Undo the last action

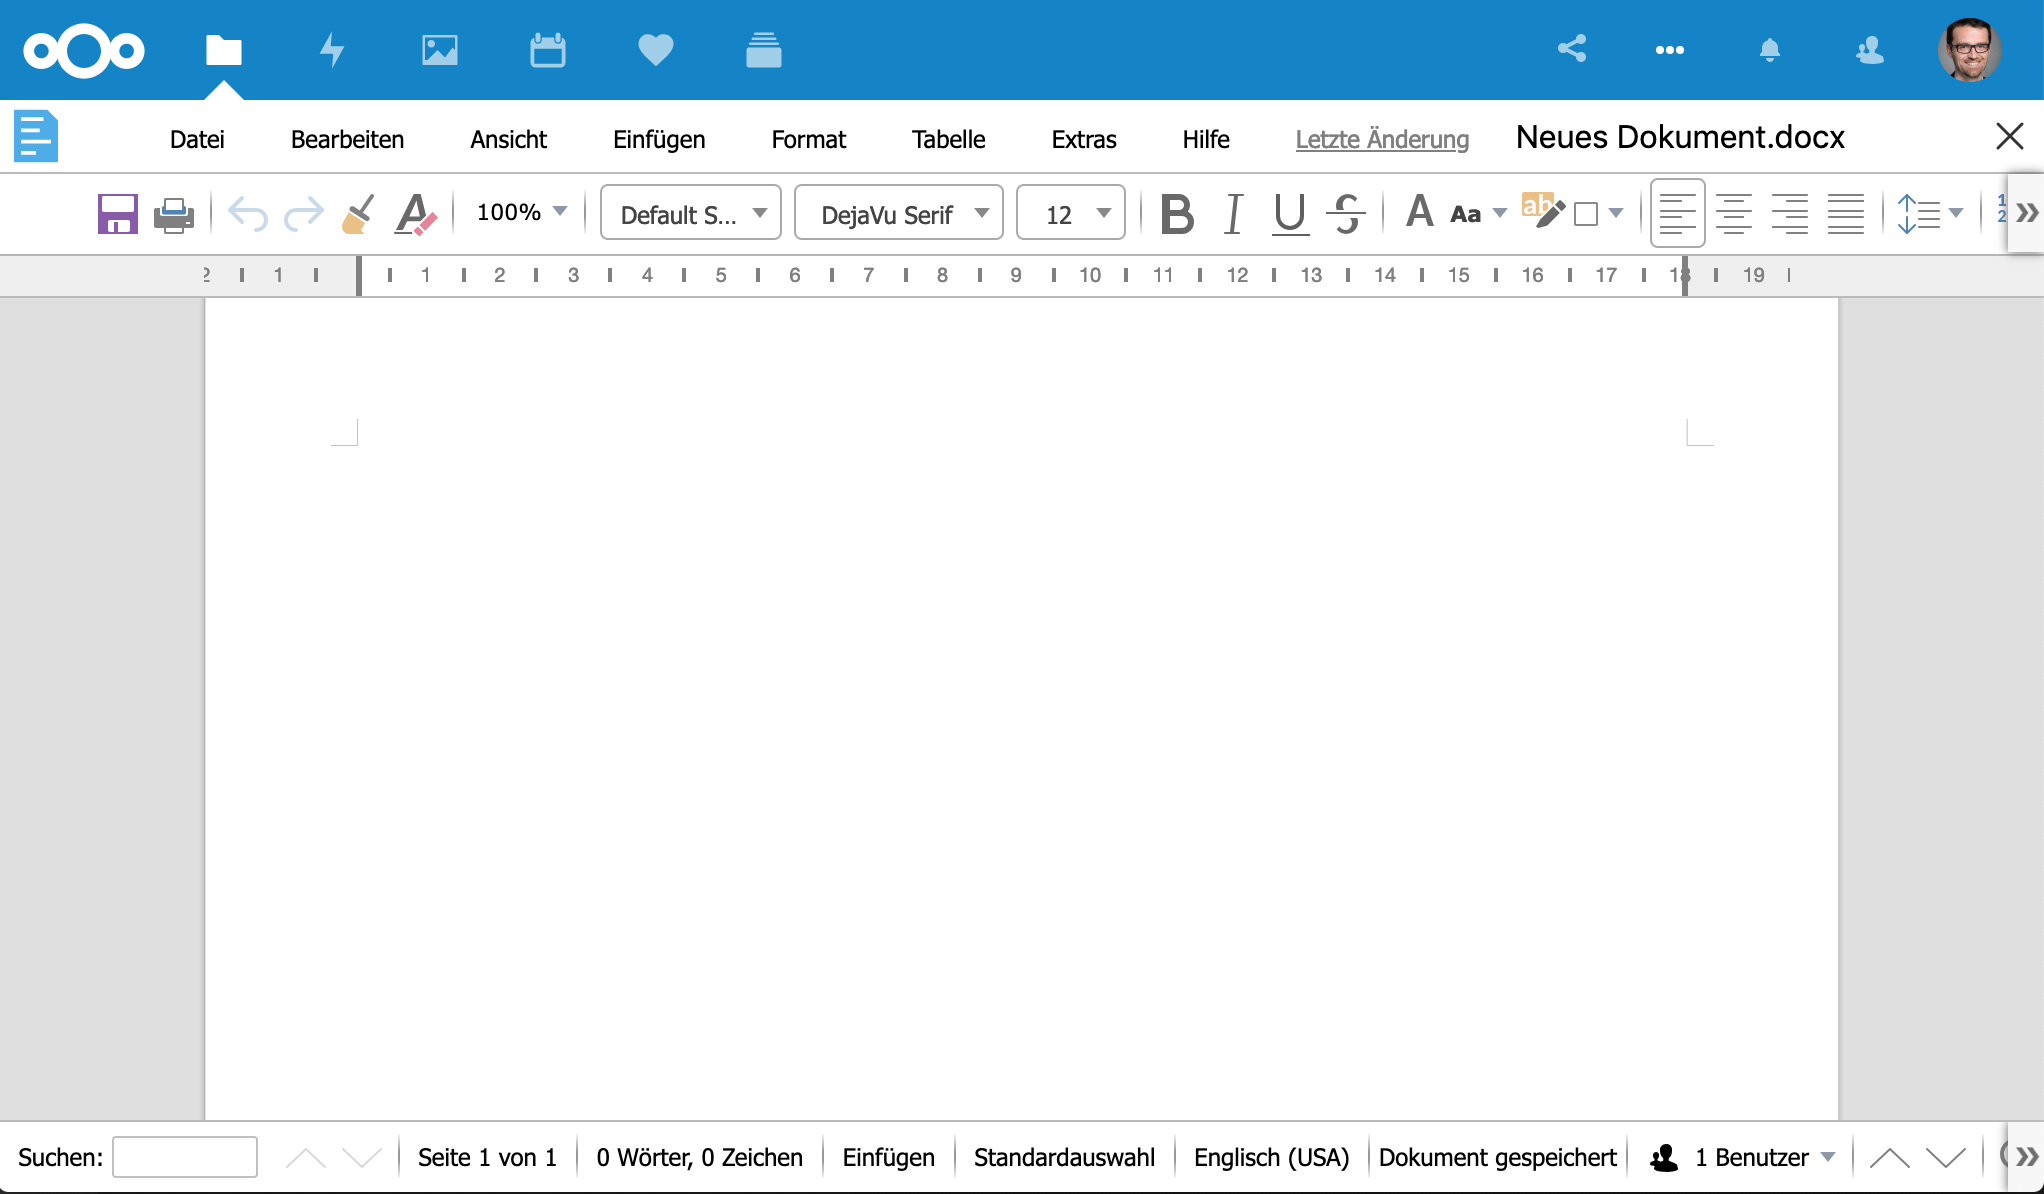(x=248, y=214)
